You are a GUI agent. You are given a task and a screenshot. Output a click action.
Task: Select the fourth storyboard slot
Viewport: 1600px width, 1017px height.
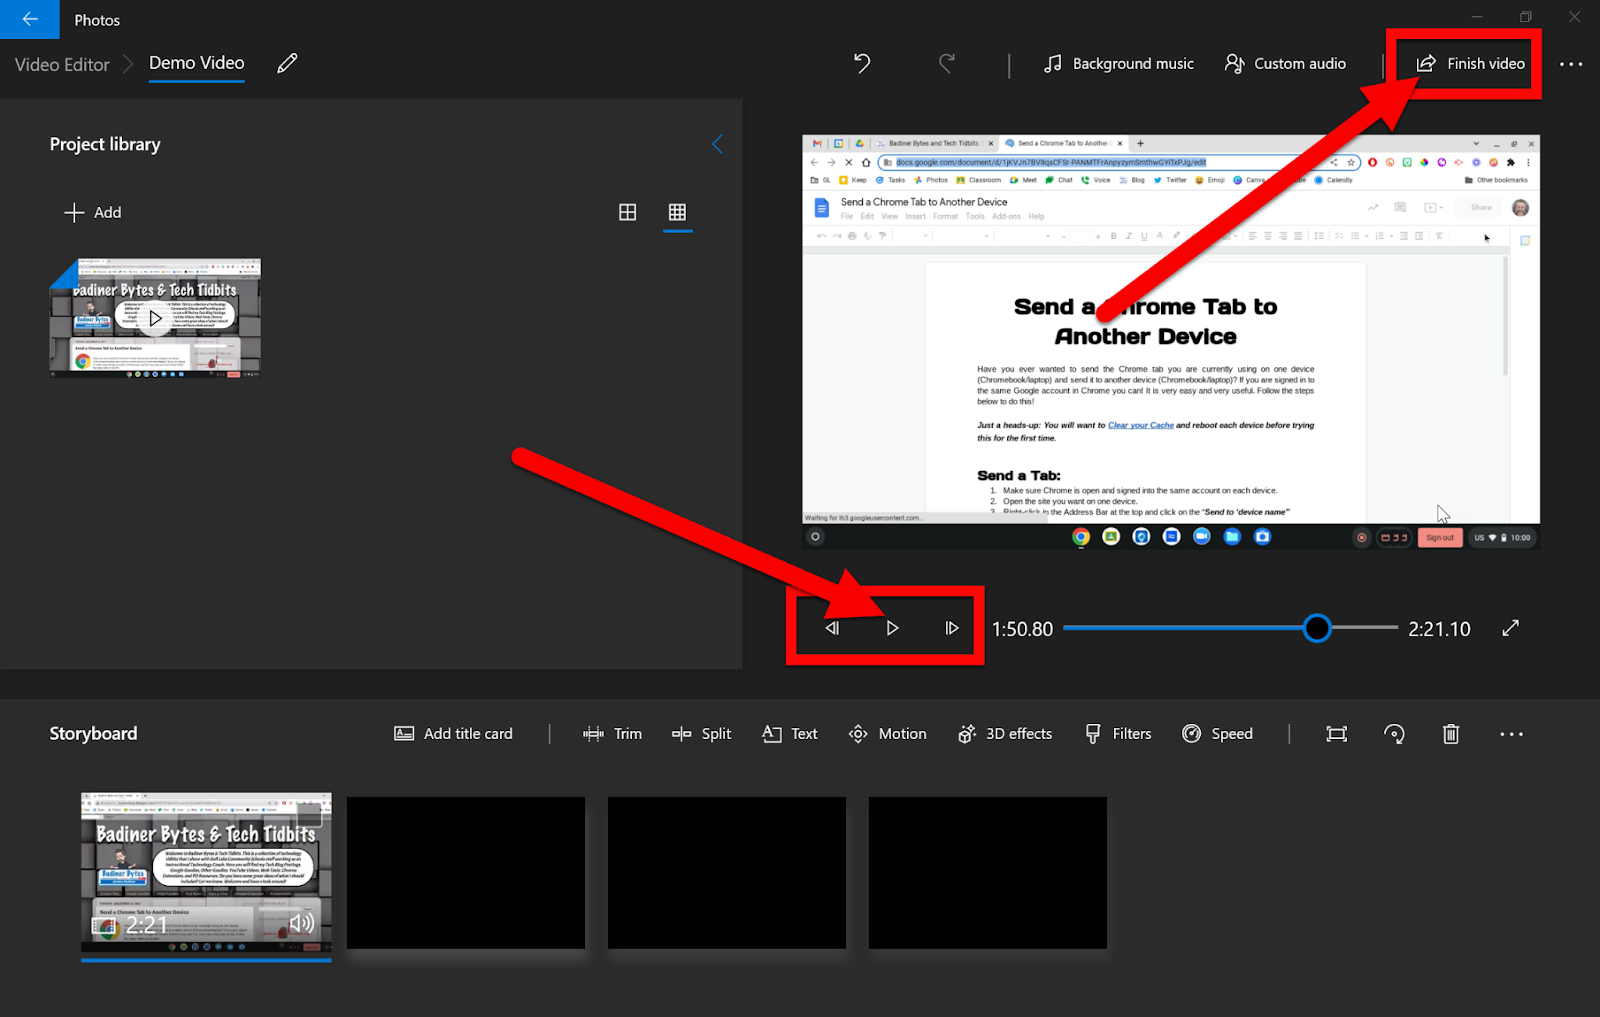coord(988,873)
